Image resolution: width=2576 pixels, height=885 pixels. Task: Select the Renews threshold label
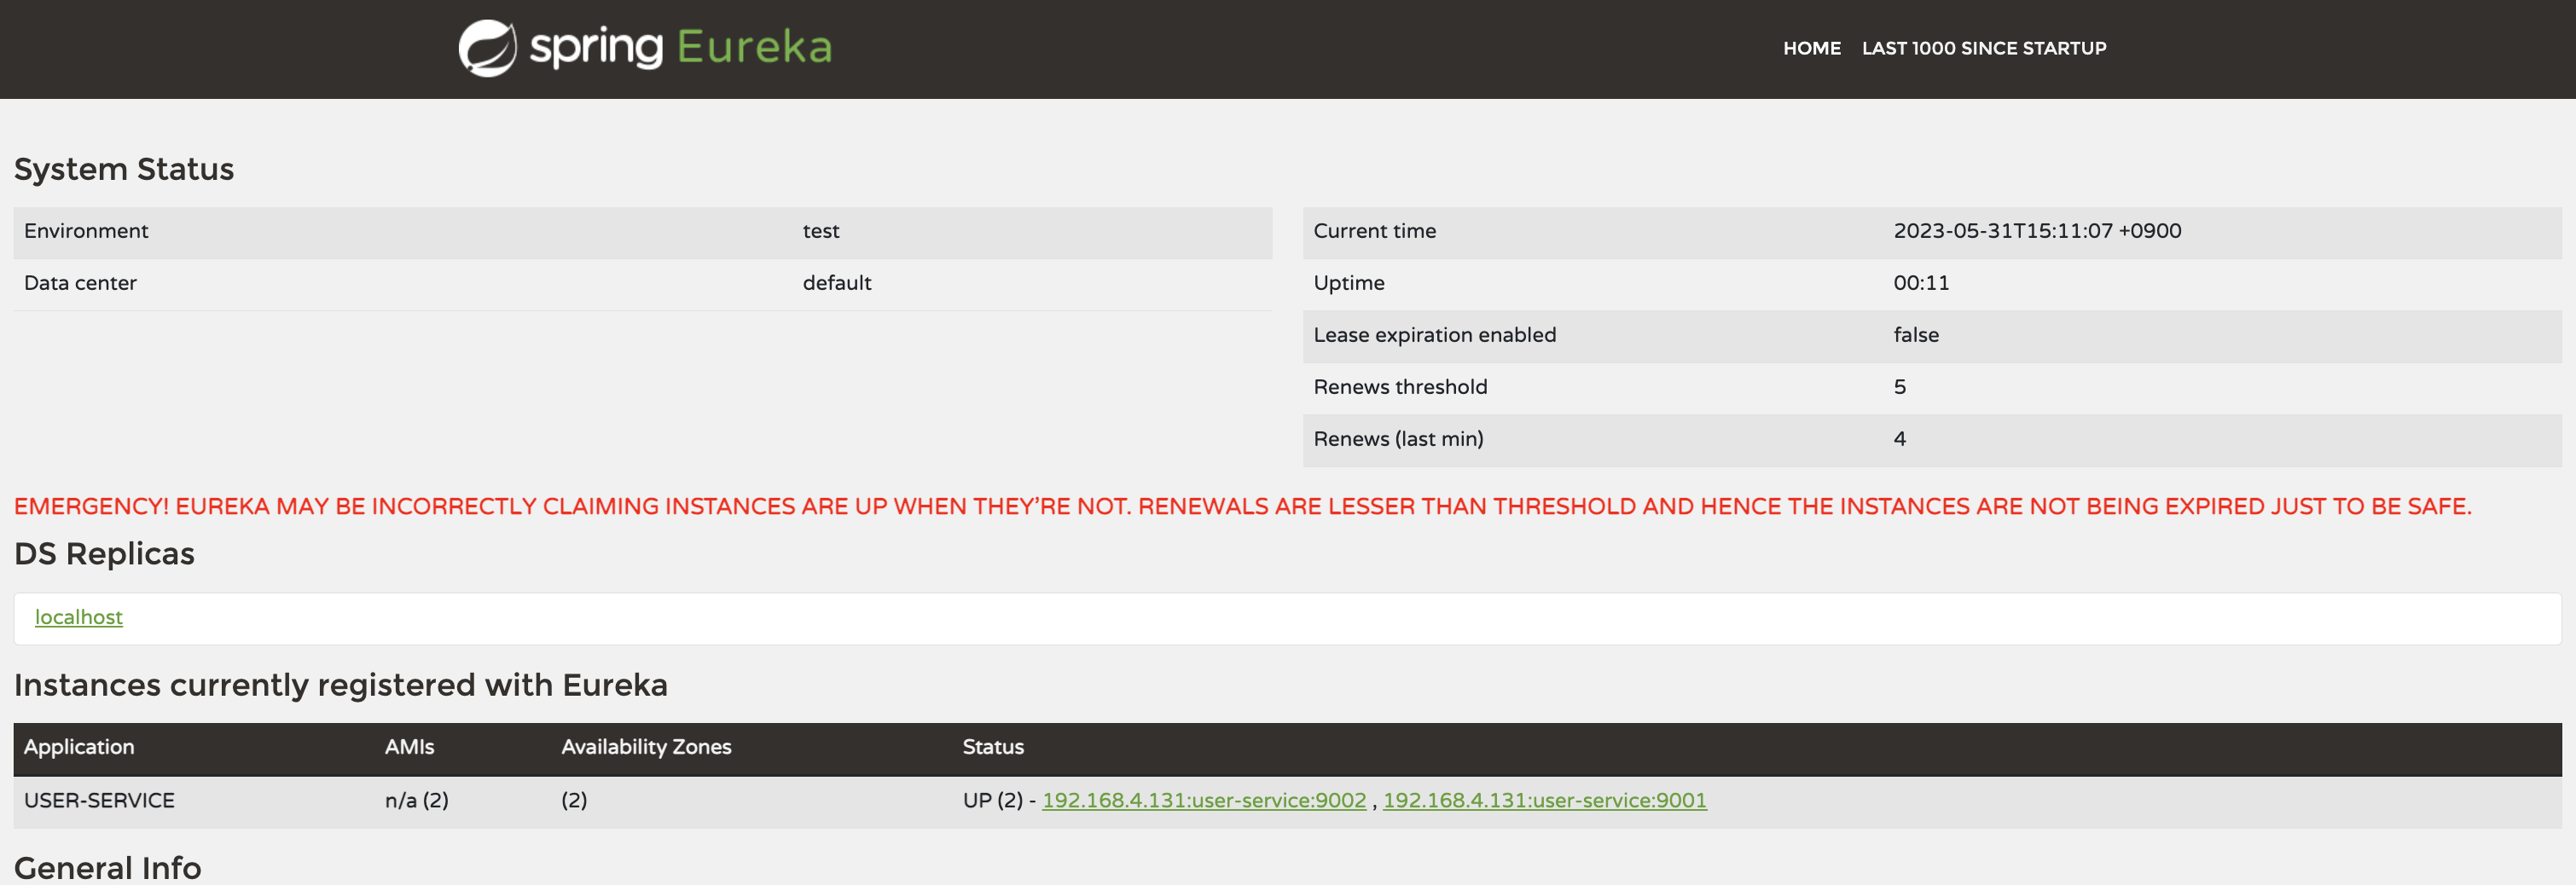tap(1399, 387)
